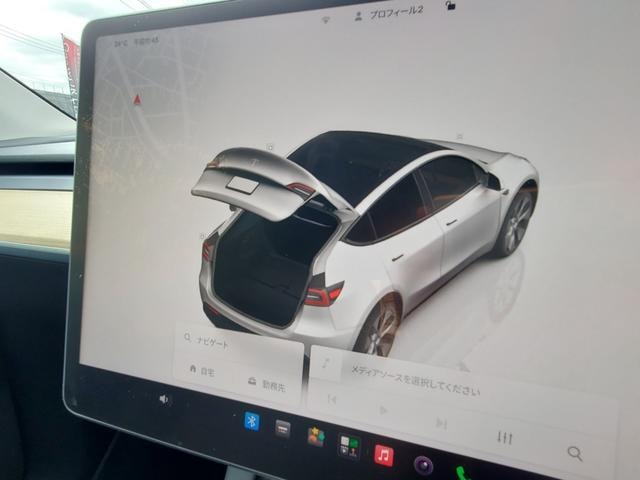Open the app launcher grid icon
Viewport: 640px width, 480px height.
click(349, 447)
